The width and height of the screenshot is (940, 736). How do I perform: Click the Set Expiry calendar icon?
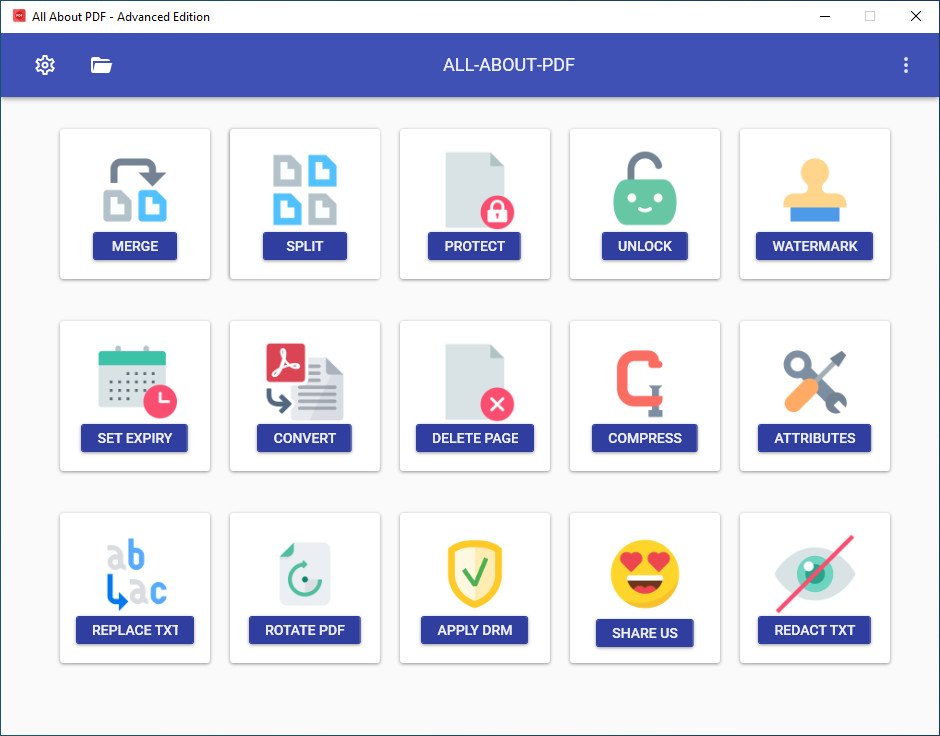[137, 382]
